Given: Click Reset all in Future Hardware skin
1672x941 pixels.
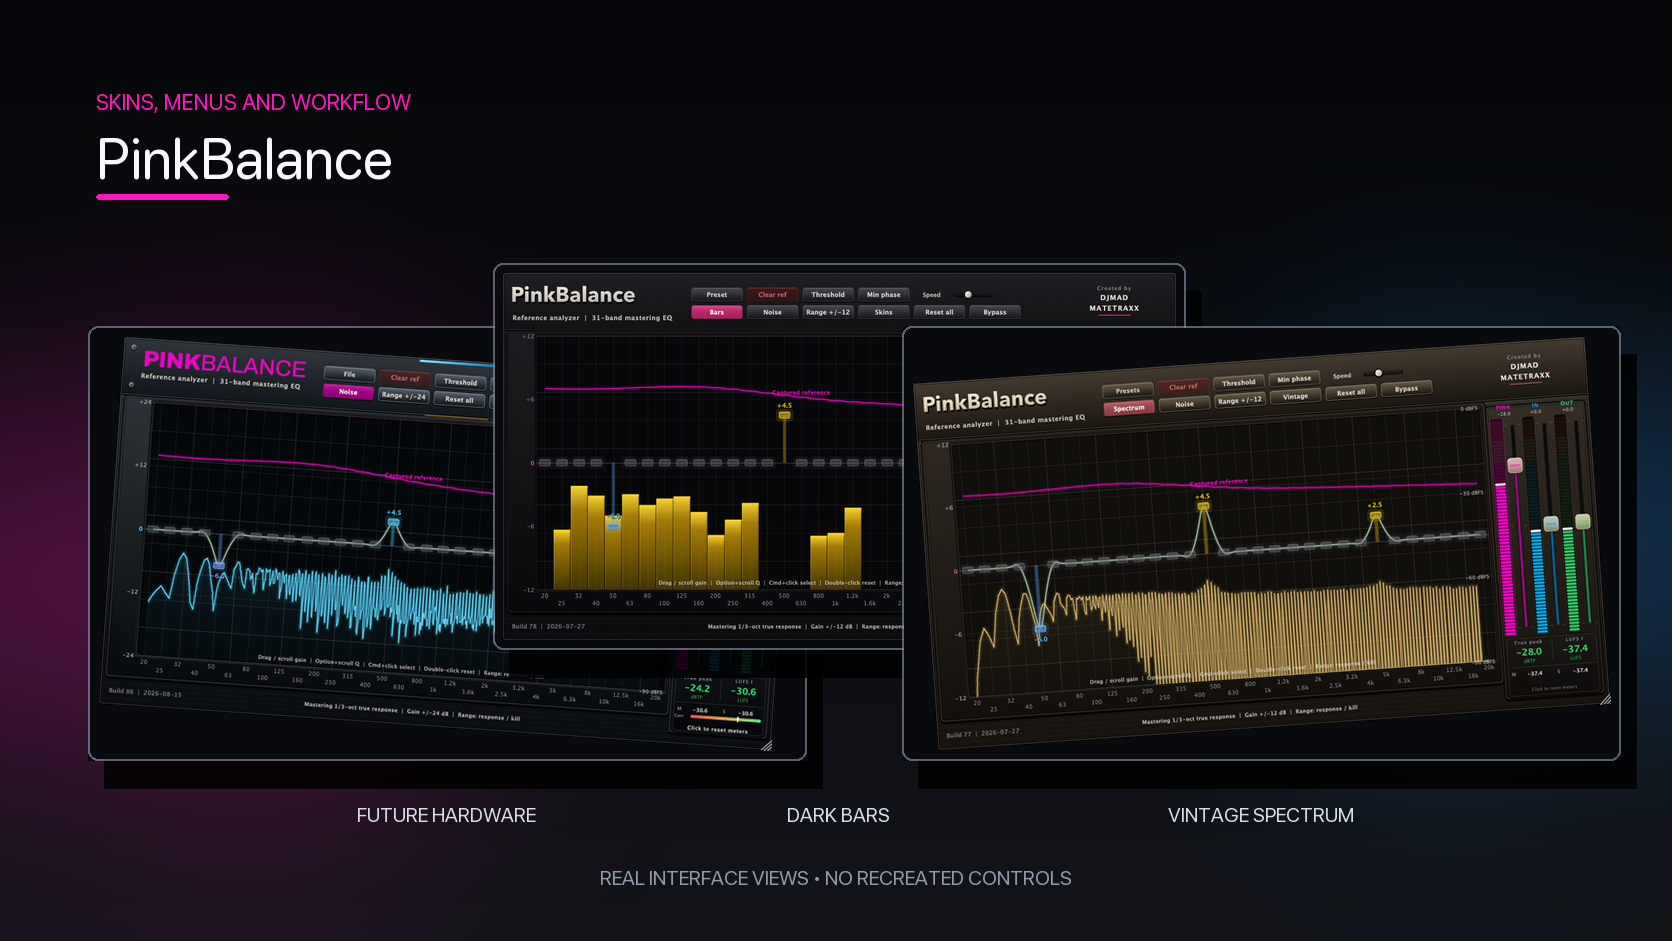Looking at the screenshot, I should (460, 400).
